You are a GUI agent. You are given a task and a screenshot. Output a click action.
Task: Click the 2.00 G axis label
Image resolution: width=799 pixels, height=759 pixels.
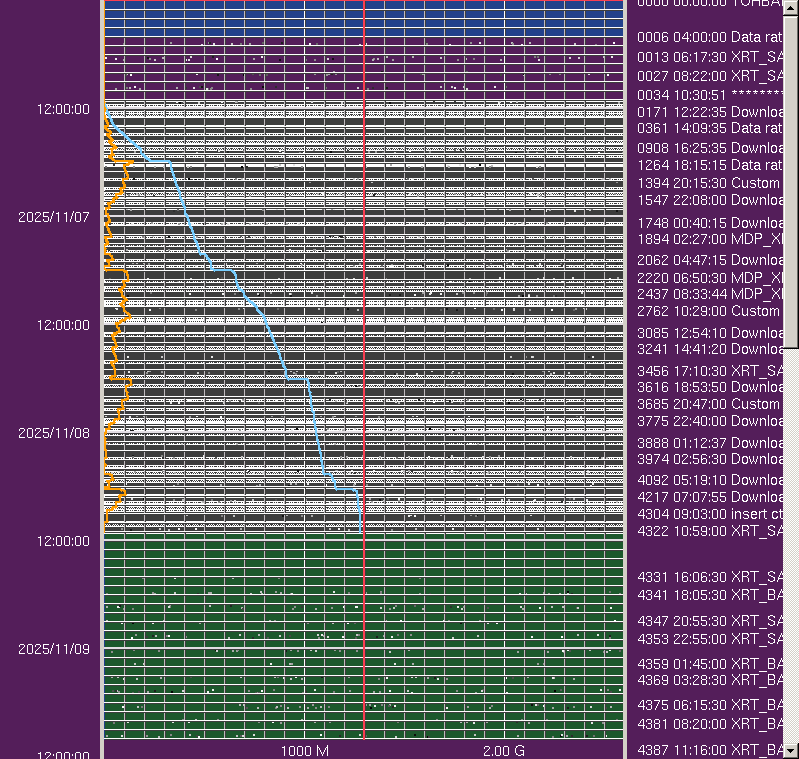[x=503, y=750]
